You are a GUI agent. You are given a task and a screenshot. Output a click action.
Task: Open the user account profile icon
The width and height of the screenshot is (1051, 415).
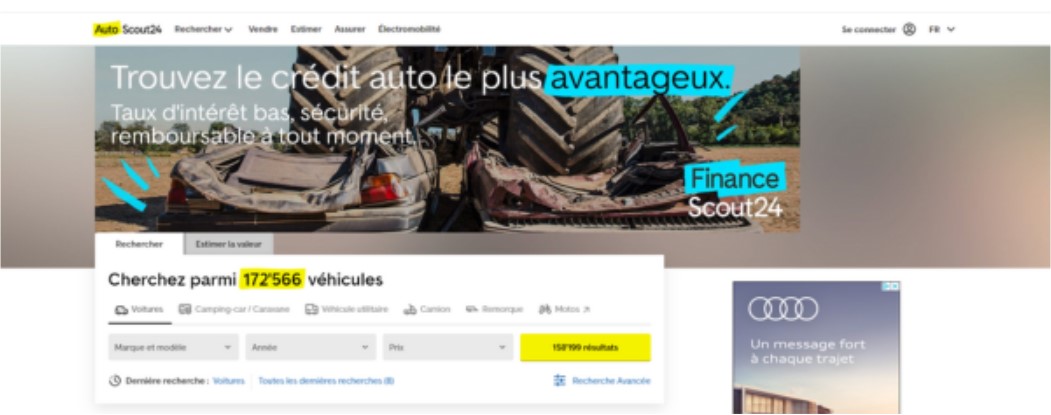[x=909, y=29]
